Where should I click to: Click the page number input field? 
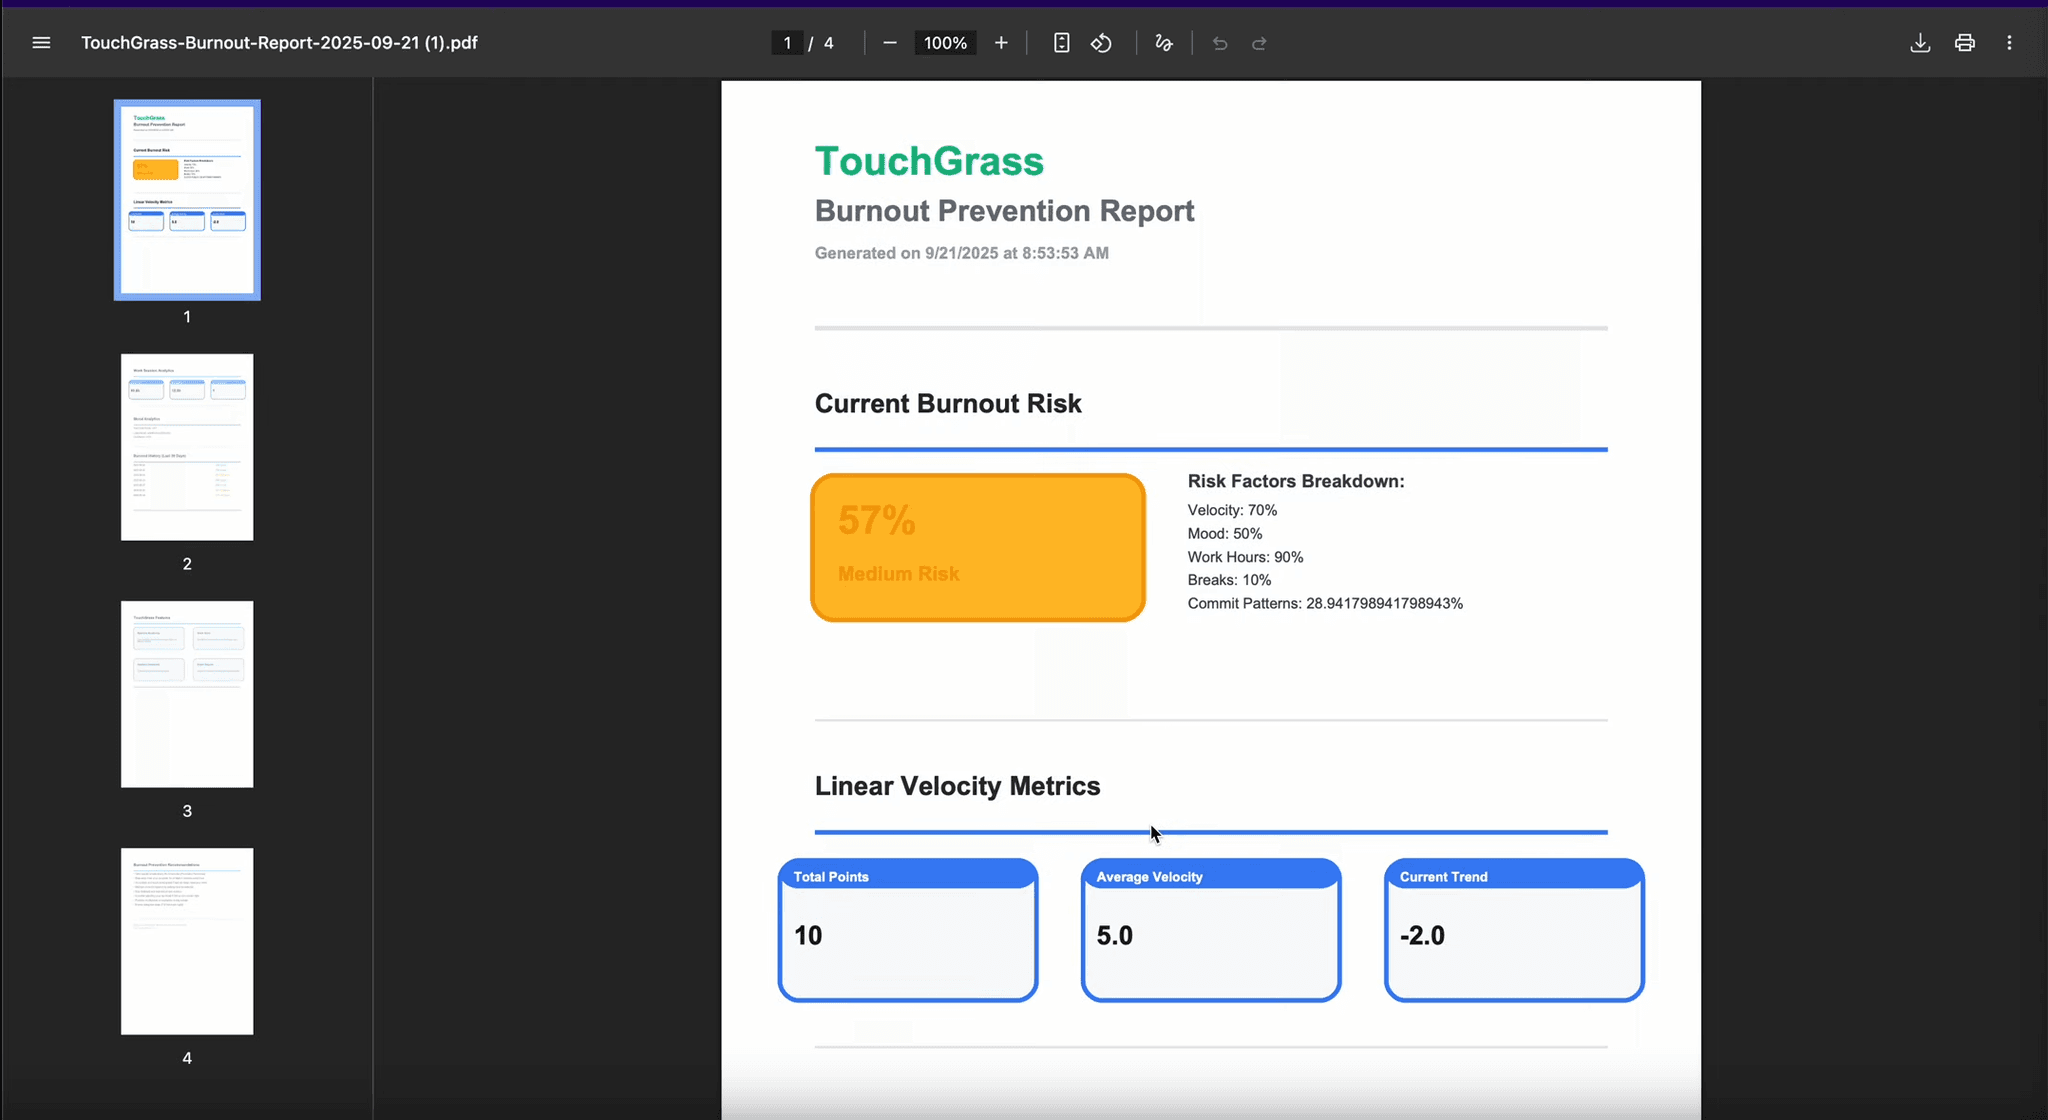click(787, 43)
